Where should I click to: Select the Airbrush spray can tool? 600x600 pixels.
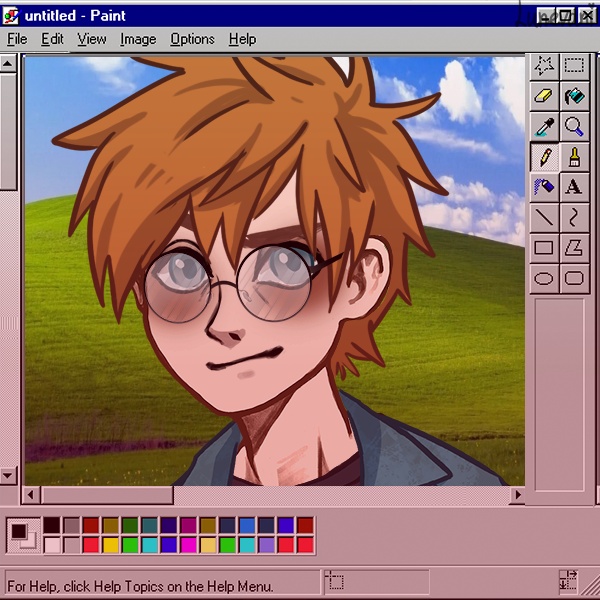coord(544,187)
